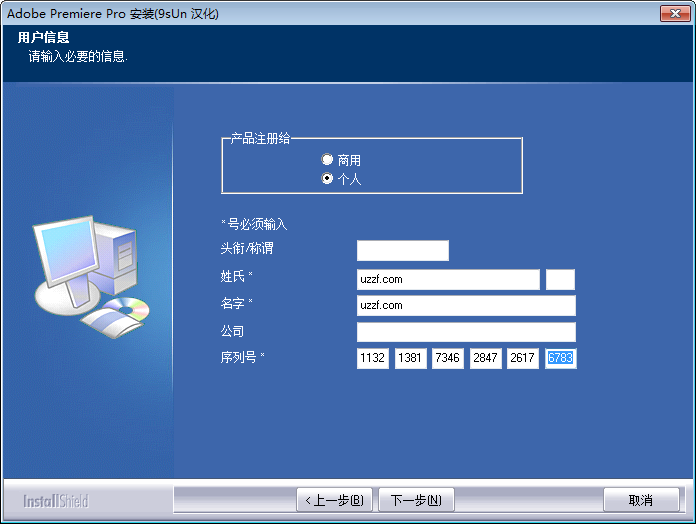Click the 头衔/称谓 input field
696x524 pixels.
coord(403,251)
